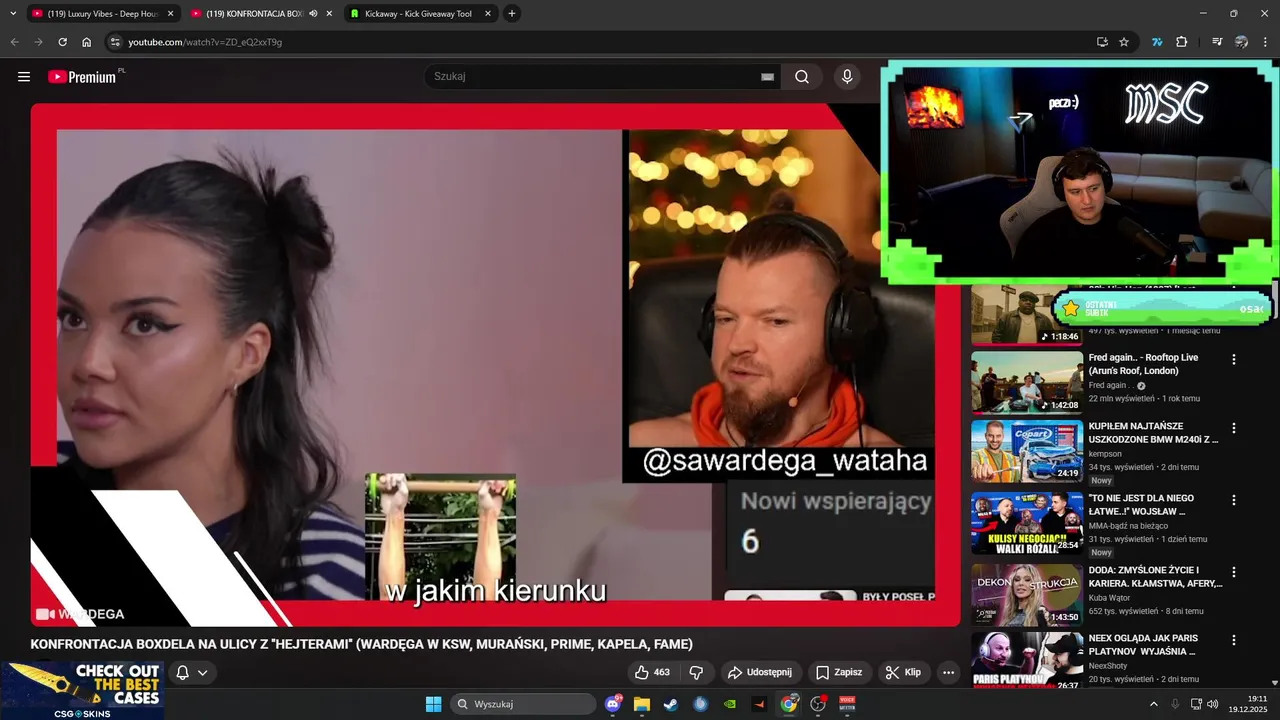Open the on-screen keyboard in search box
The image size is (1280, 720).
coord(767,77)
